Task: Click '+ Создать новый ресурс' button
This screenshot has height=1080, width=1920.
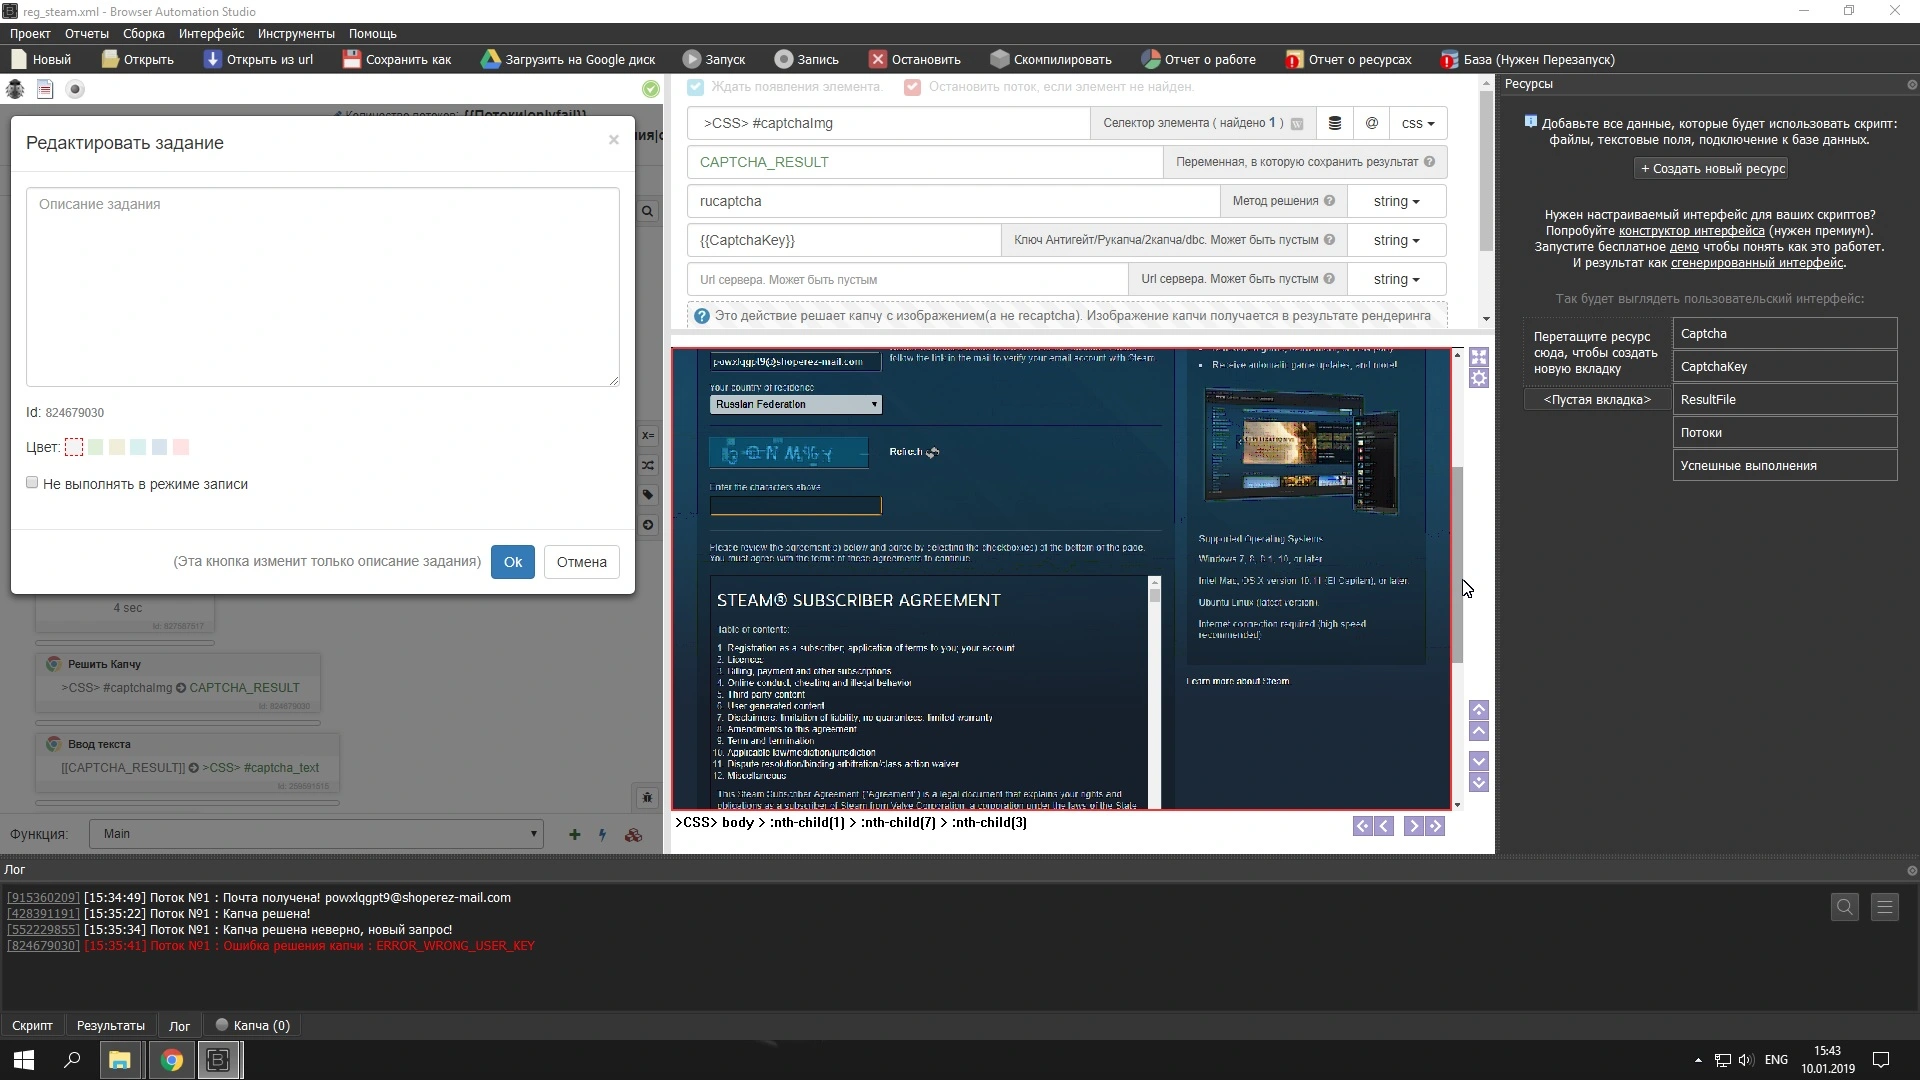Action: pos(1713,169)
